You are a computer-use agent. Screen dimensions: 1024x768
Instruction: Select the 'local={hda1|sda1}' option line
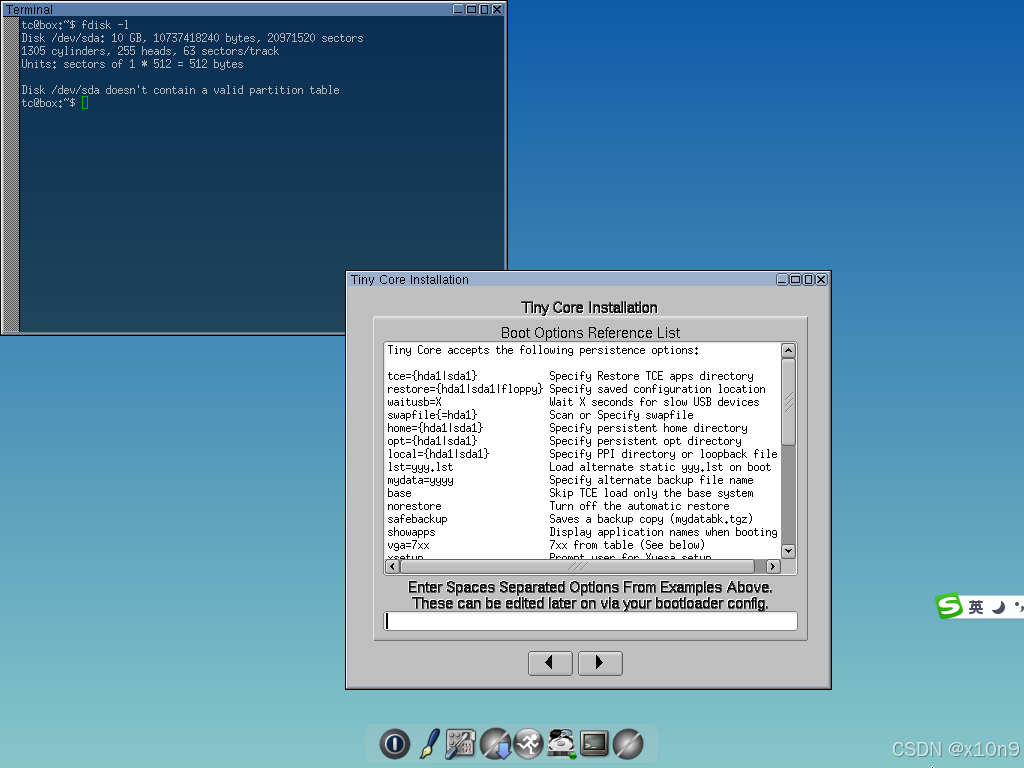(x=438, y=455)
